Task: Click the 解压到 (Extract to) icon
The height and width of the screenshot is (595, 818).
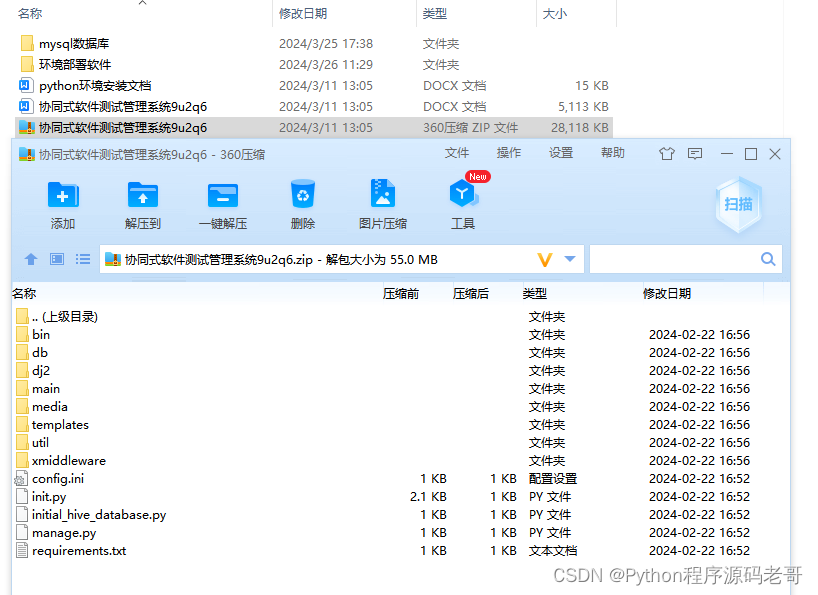Action: pos(142,199)
